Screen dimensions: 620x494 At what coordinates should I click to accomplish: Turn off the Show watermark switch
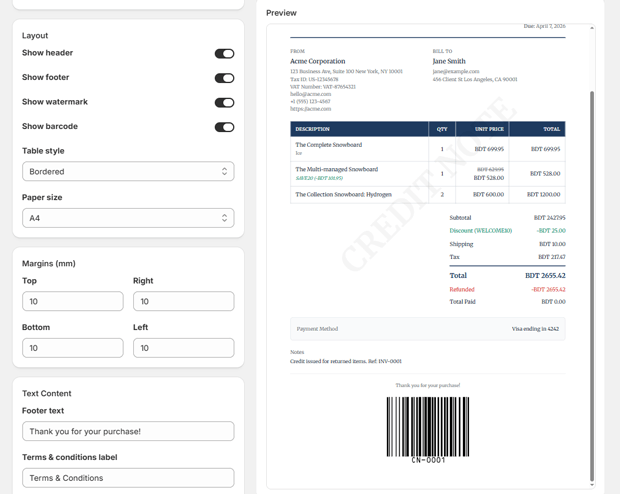pos(224,102)
